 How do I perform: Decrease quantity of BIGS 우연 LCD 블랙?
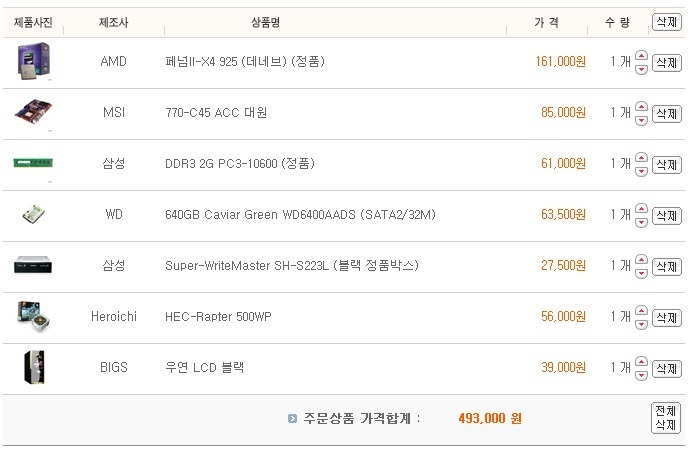pos(641,375)
